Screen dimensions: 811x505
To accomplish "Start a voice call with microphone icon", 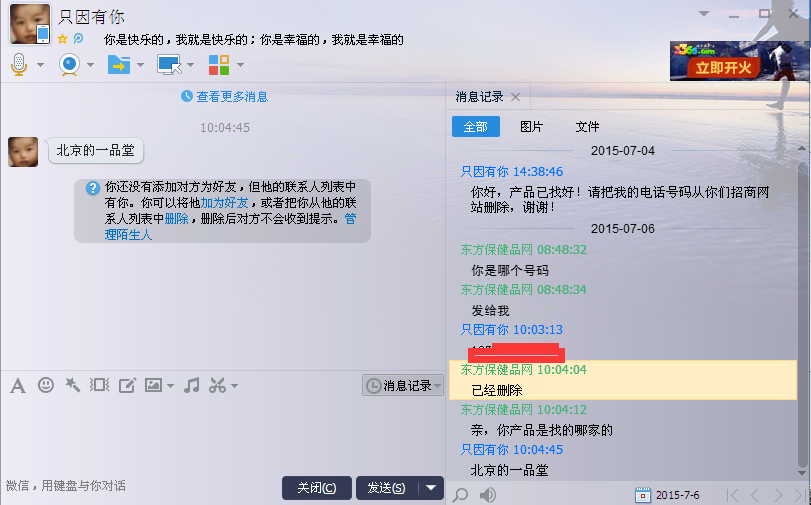I will (x=19, y=65).
